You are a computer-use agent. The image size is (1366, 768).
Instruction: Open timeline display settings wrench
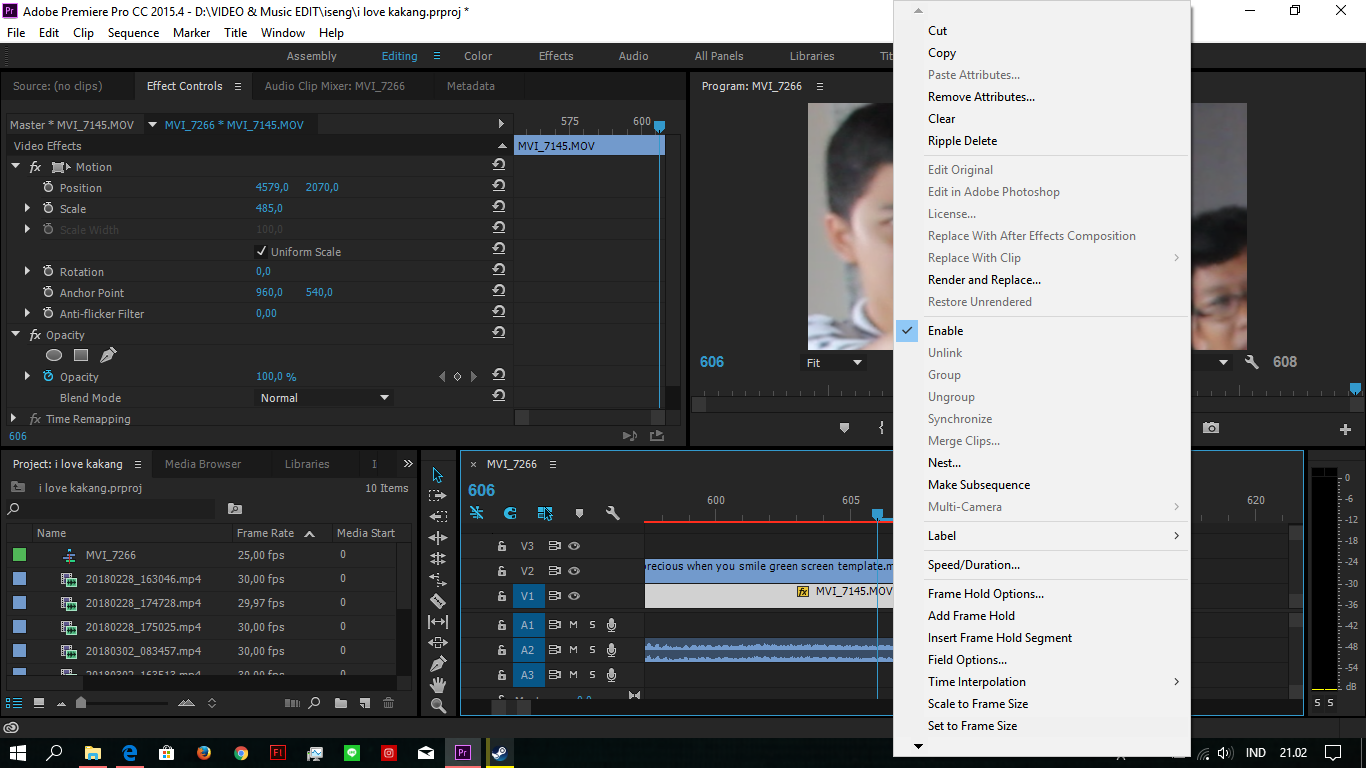[x=613, y=513]
